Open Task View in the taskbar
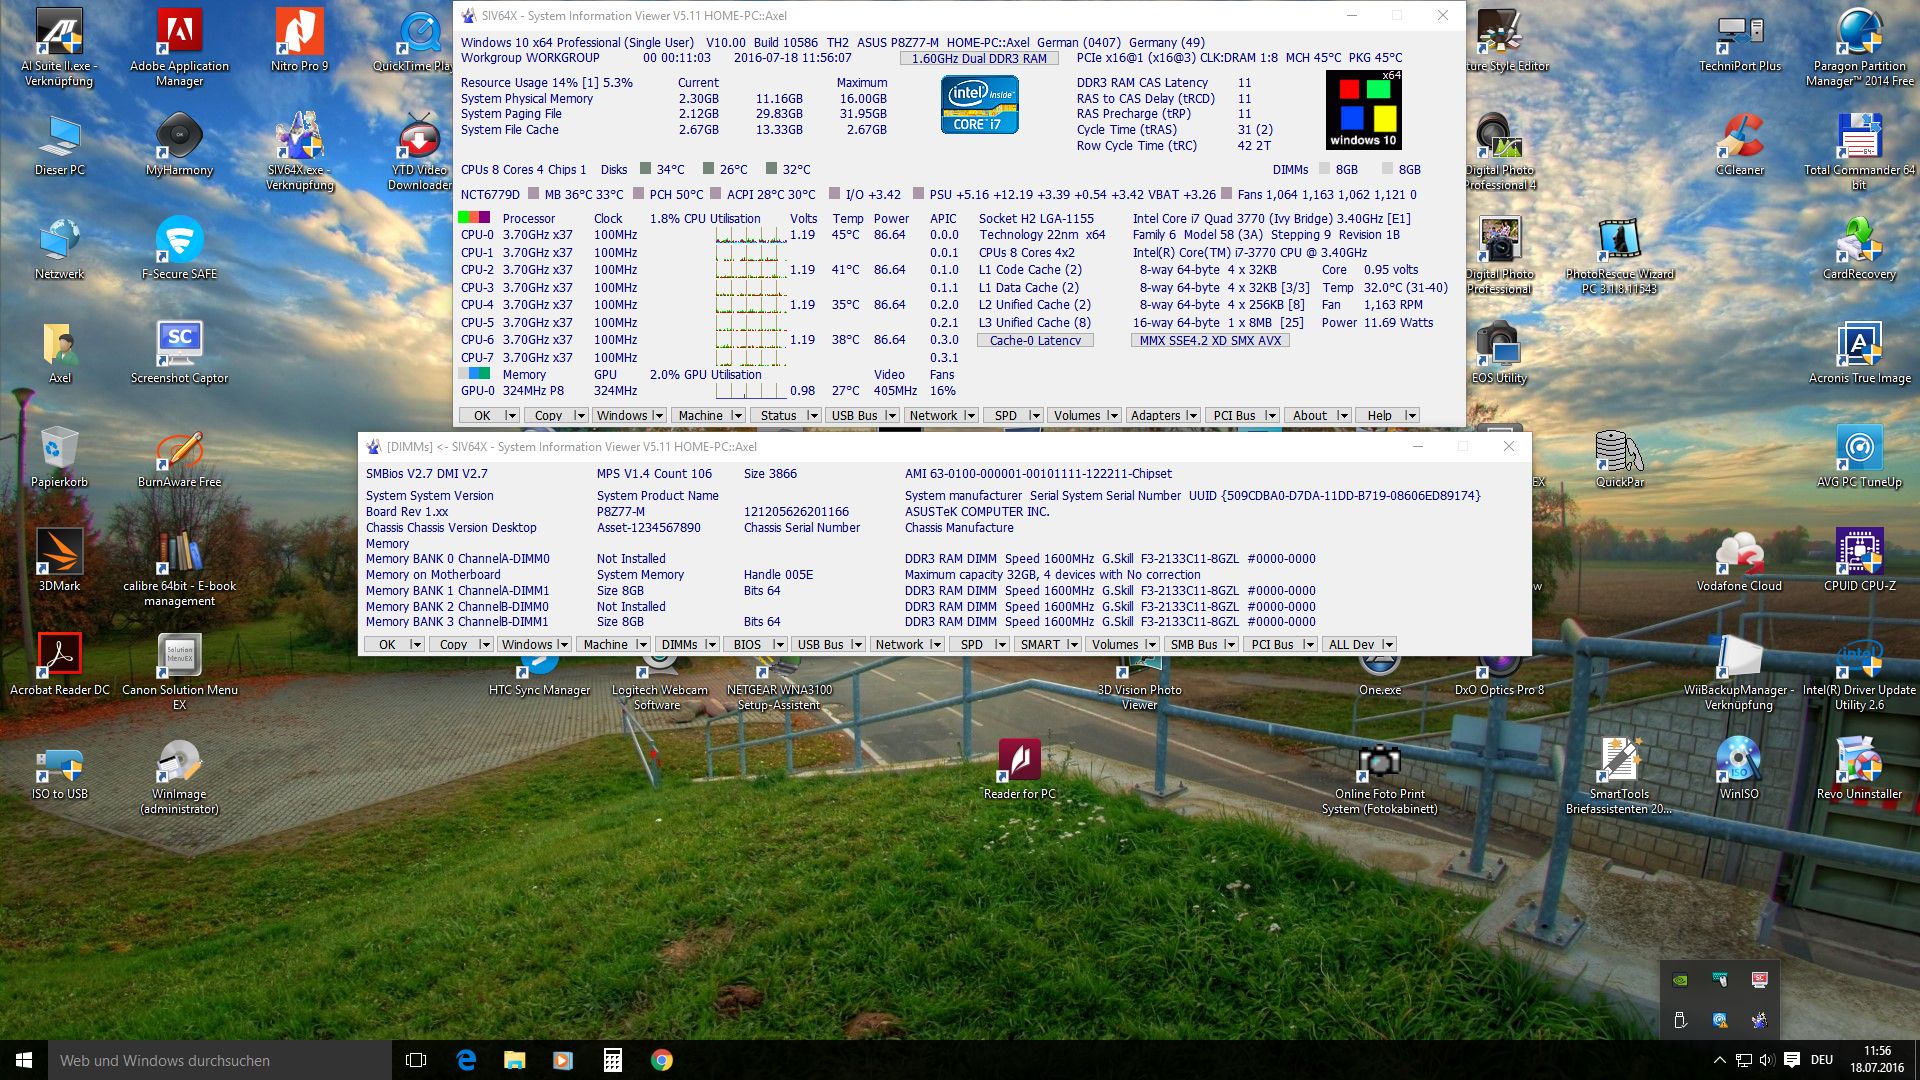 point(416,1060)
